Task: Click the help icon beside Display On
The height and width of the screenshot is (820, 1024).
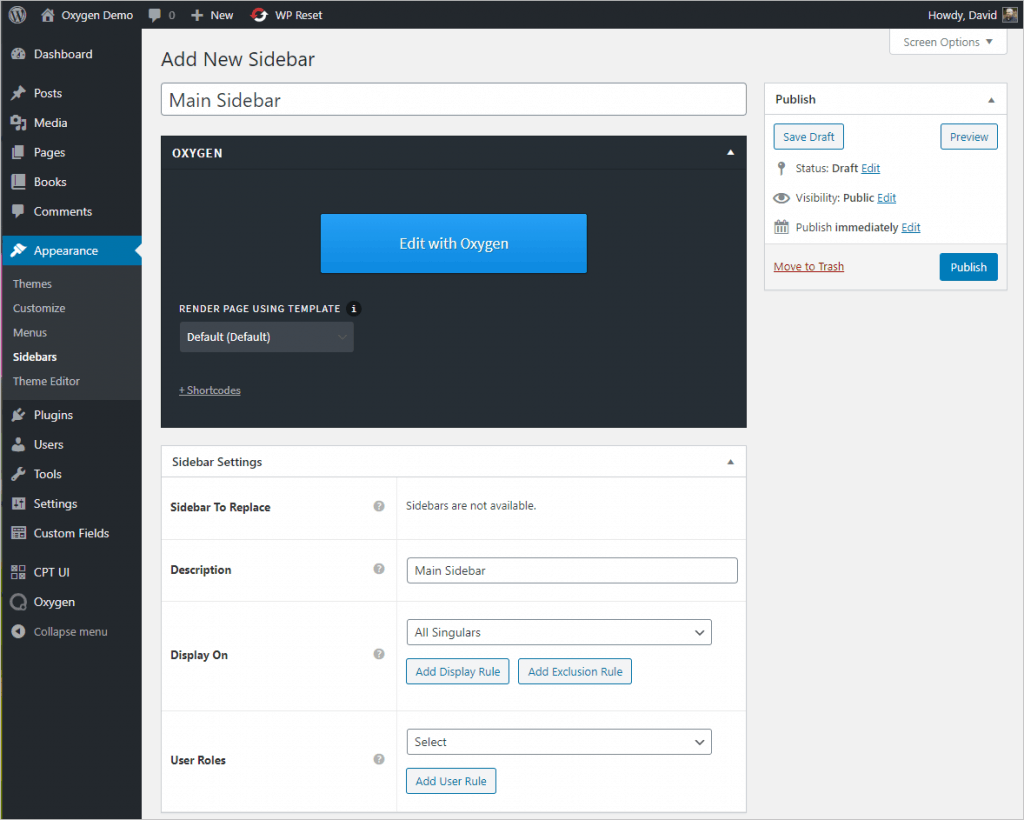Action: coord(379,655)
